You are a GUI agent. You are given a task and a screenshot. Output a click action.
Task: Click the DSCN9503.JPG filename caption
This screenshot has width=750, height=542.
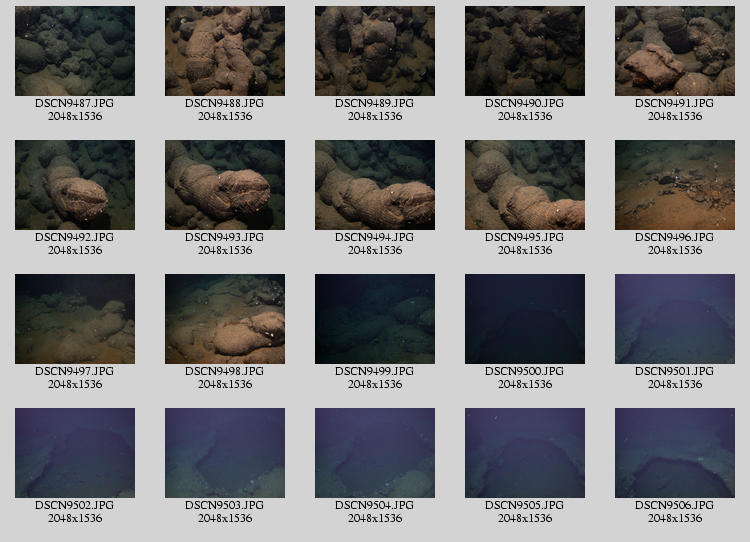[x=225, y=506]
